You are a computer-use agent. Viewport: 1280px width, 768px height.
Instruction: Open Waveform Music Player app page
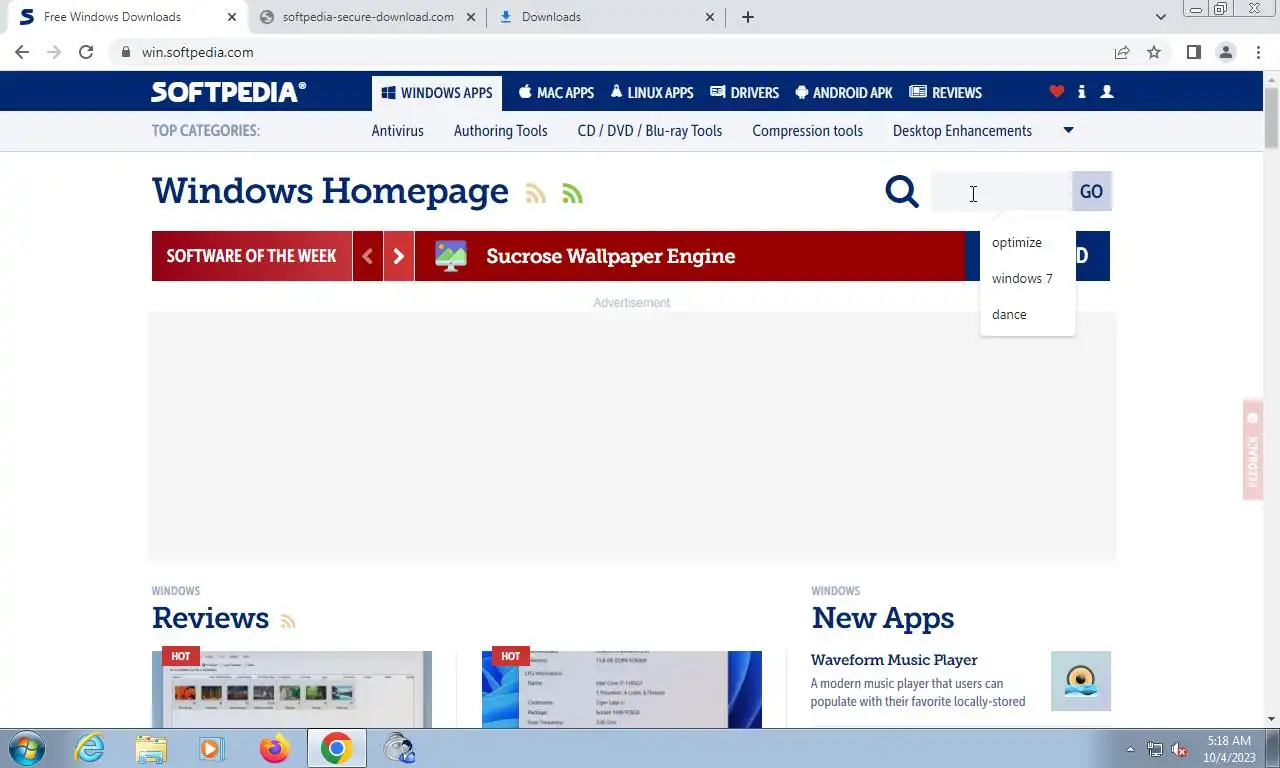coord(894,660)
